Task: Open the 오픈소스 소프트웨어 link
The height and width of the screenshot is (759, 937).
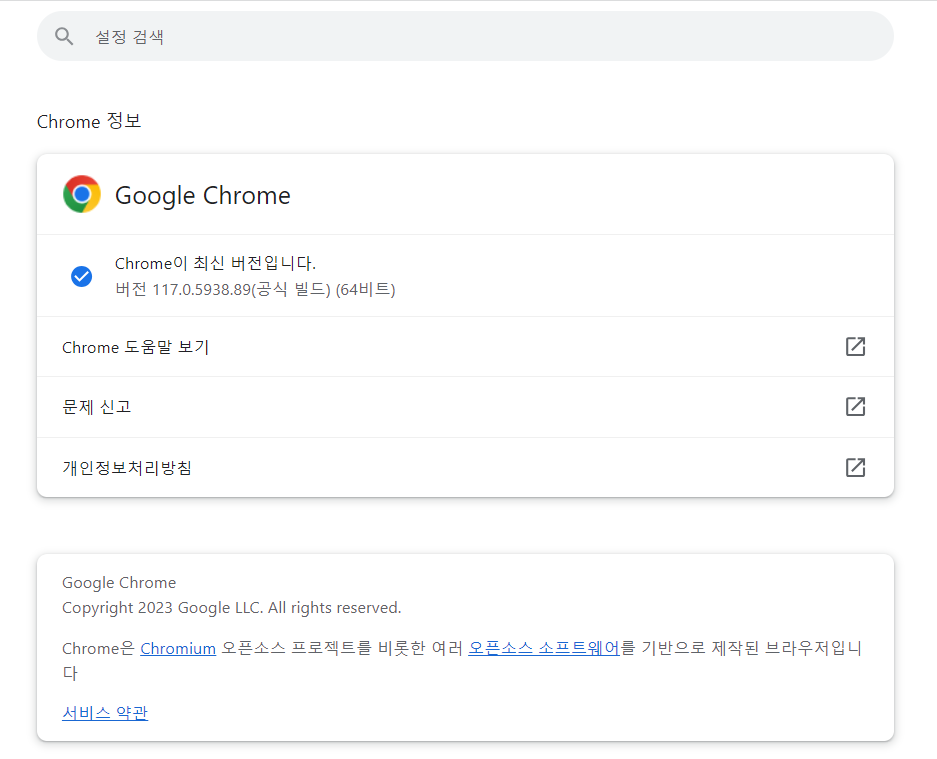Action: (544, 648)
